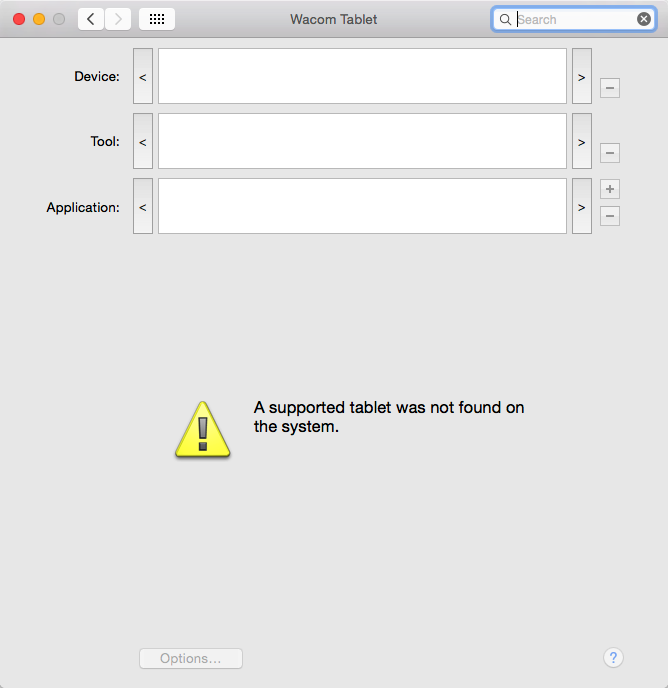Click the yellow warning triangle icon
Viewport: 668px width, 688px height.
pos(202,430)
